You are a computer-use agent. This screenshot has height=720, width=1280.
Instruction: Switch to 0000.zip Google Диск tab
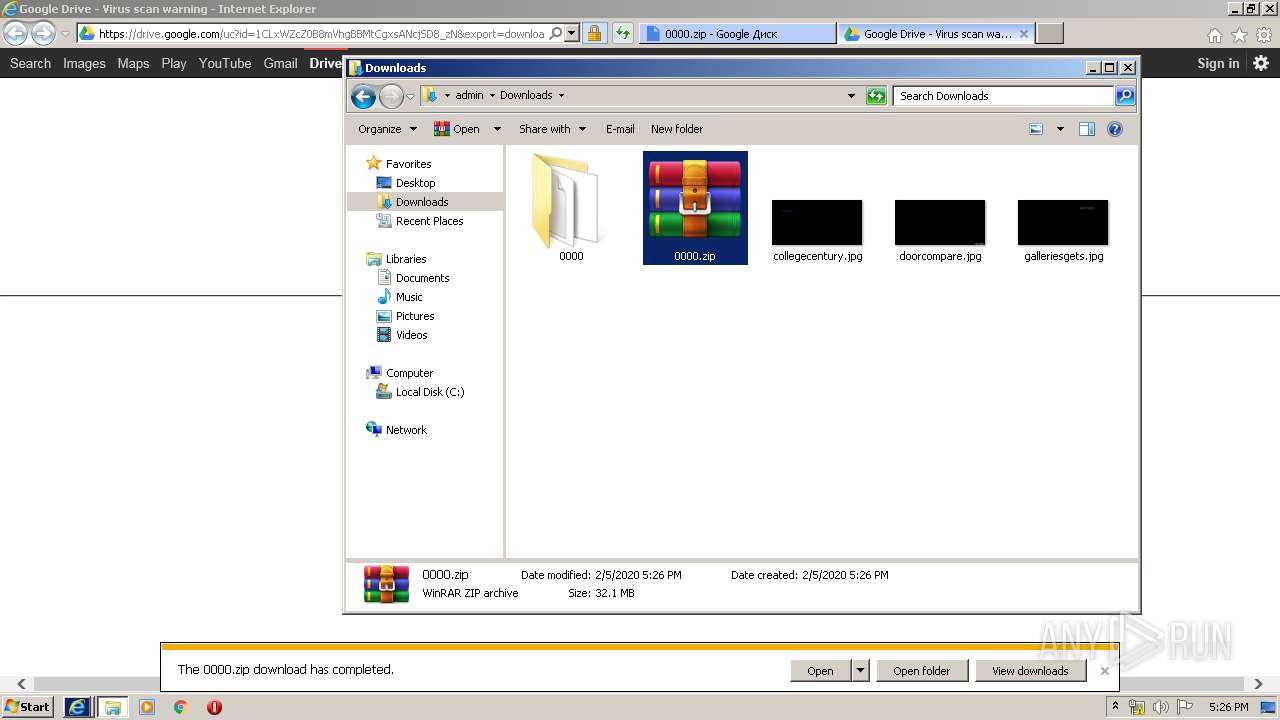pos(737,34)
